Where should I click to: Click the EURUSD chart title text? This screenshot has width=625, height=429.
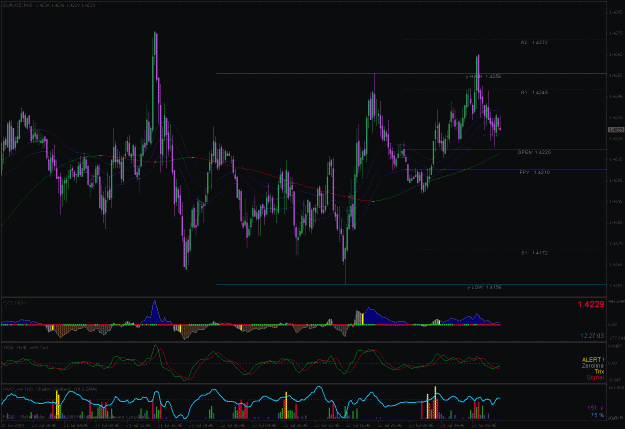click(49, 6)
